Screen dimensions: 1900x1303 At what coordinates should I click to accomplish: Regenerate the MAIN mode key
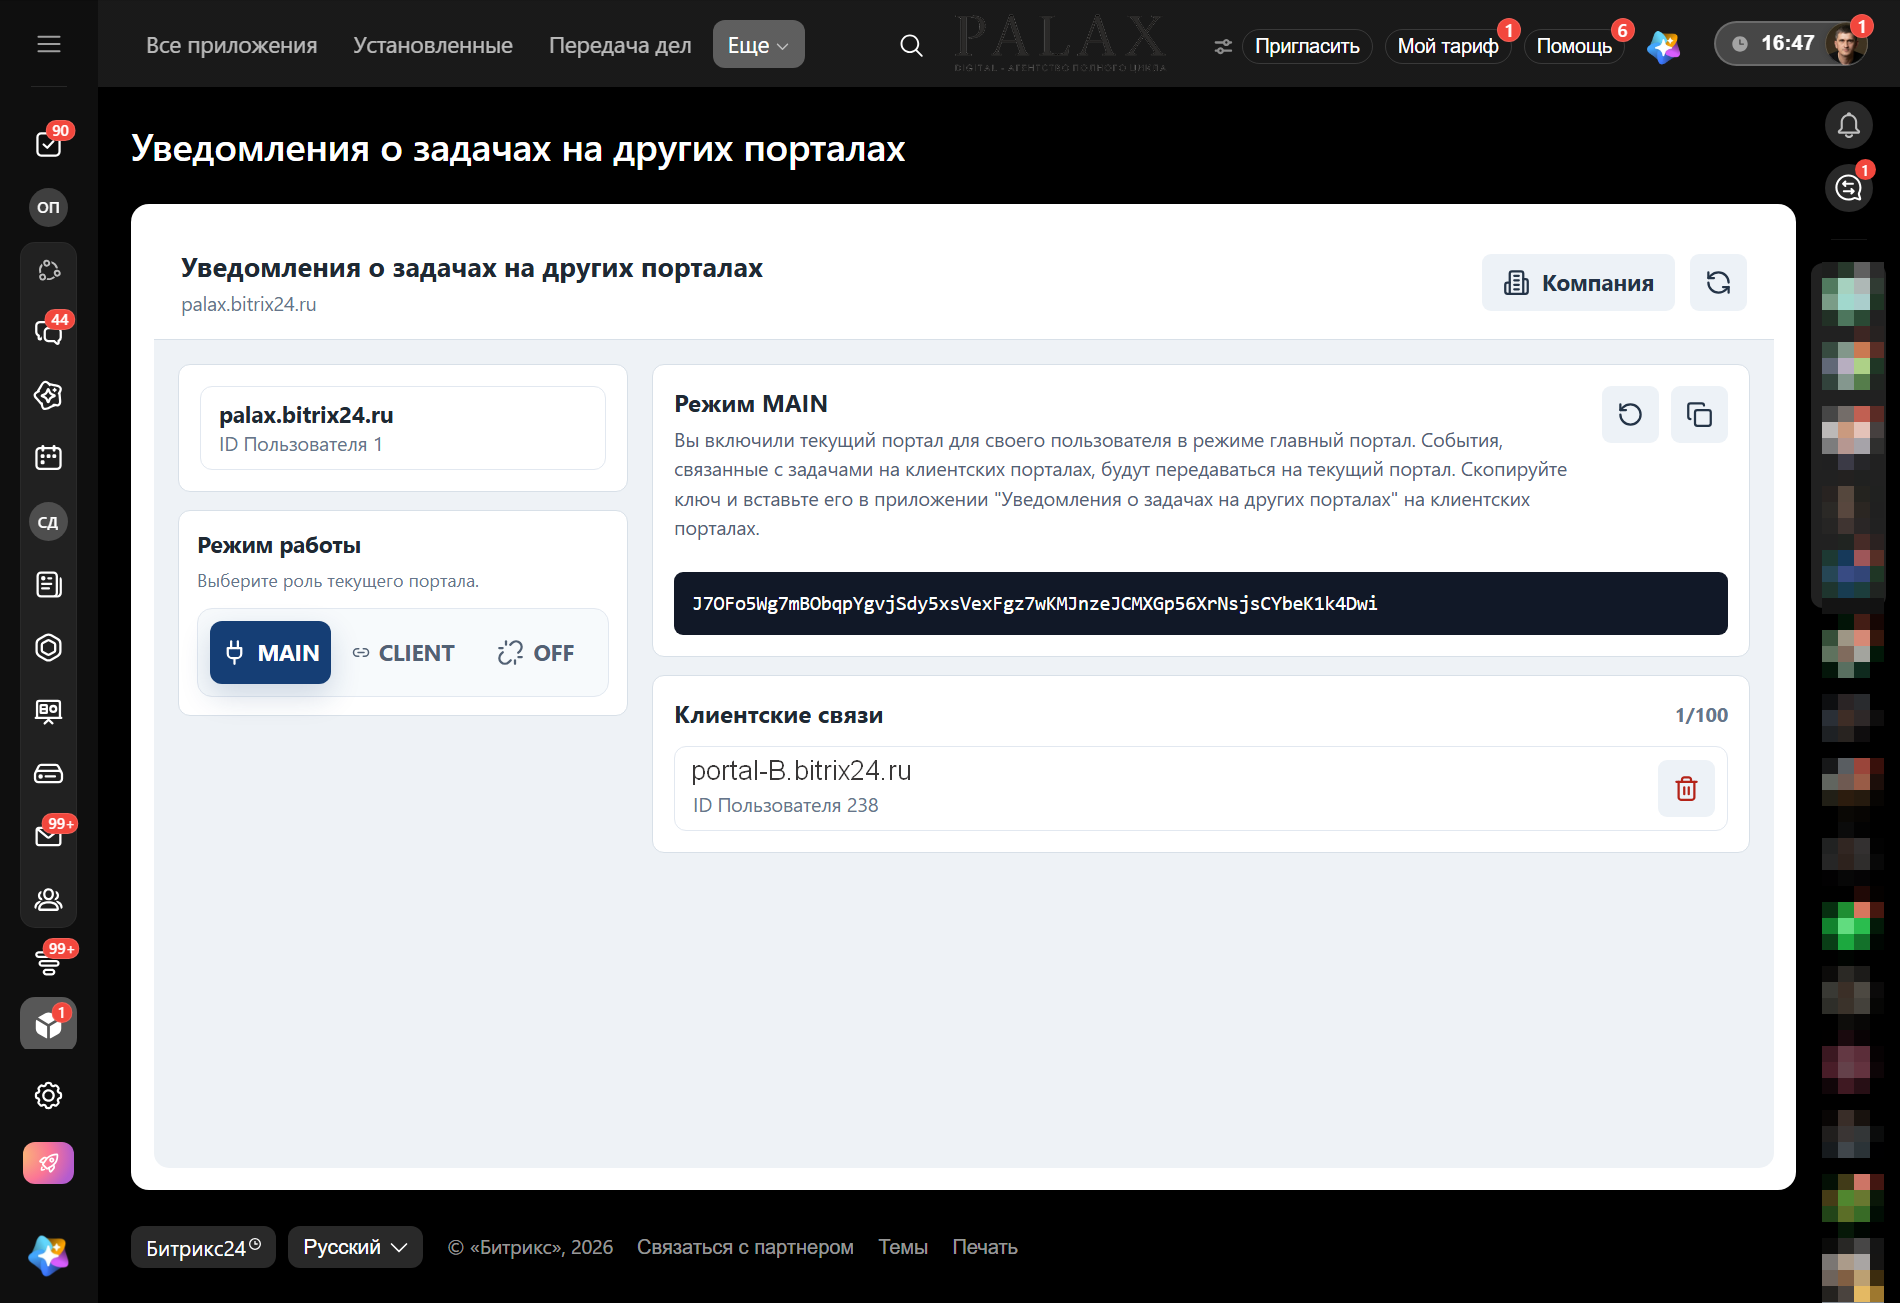coord(1630,414)
